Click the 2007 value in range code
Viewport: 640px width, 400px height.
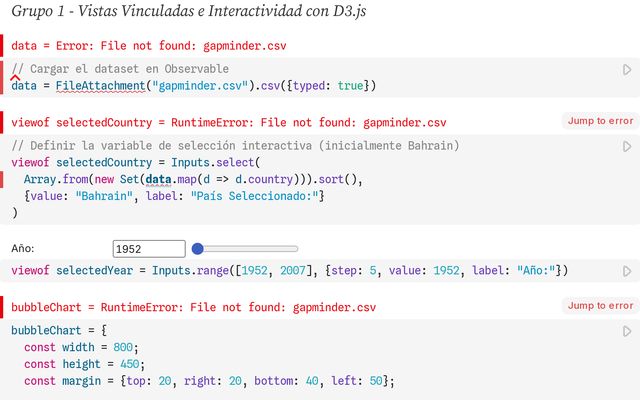coord(293,271)
